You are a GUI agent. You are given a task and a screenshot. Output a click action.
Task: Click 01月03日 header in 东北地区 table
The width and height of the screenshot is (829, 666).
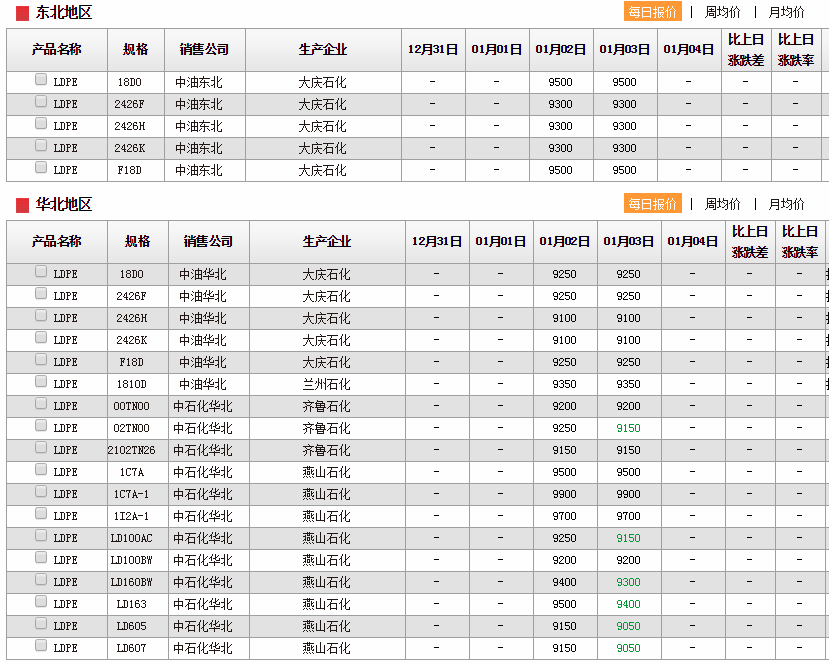(x=625, y=50)
